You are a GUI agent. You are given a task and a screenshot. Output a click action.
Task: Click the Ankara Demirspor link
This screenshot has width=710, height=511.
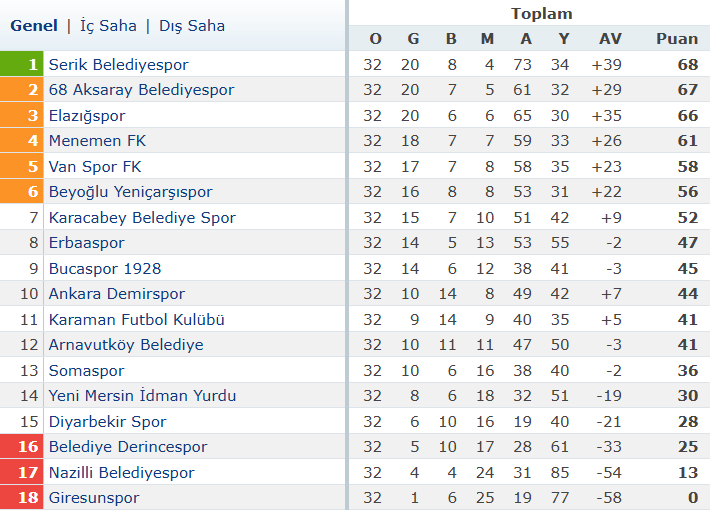point(117,294)
